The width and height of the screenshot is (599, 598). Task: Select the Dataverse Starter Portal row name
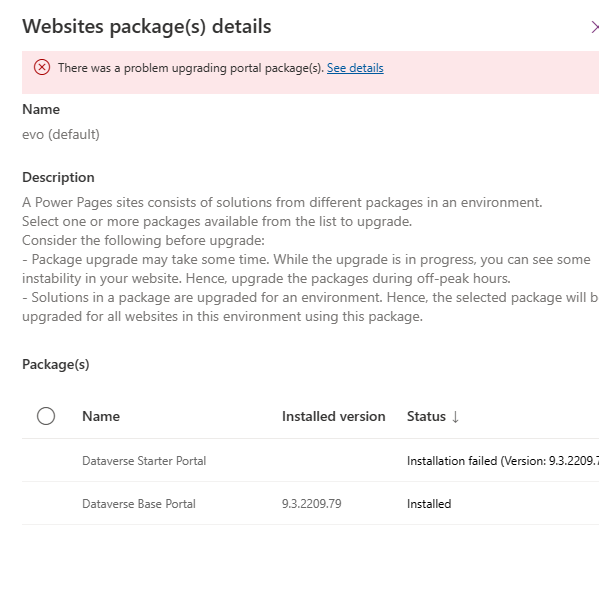point(144,461)
